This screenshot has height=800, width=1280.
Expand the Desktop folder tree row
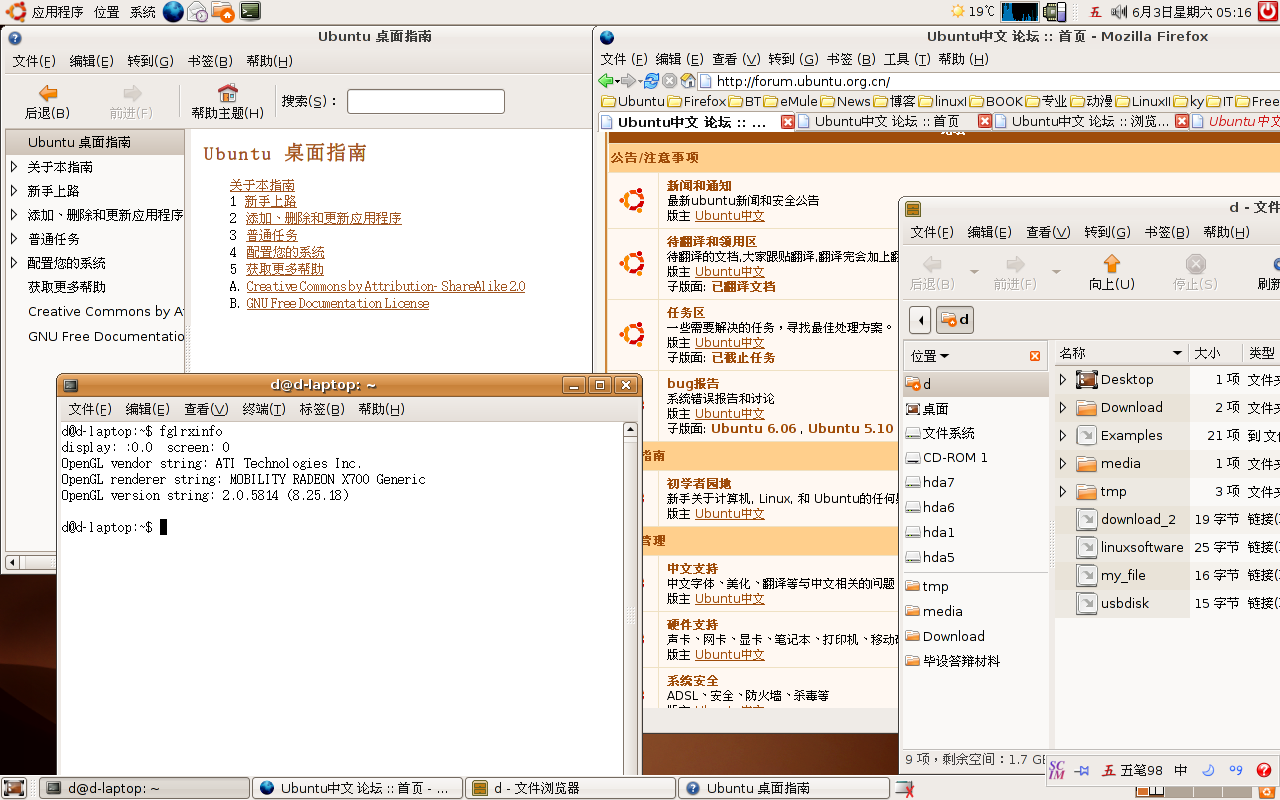click(1063, 379)
